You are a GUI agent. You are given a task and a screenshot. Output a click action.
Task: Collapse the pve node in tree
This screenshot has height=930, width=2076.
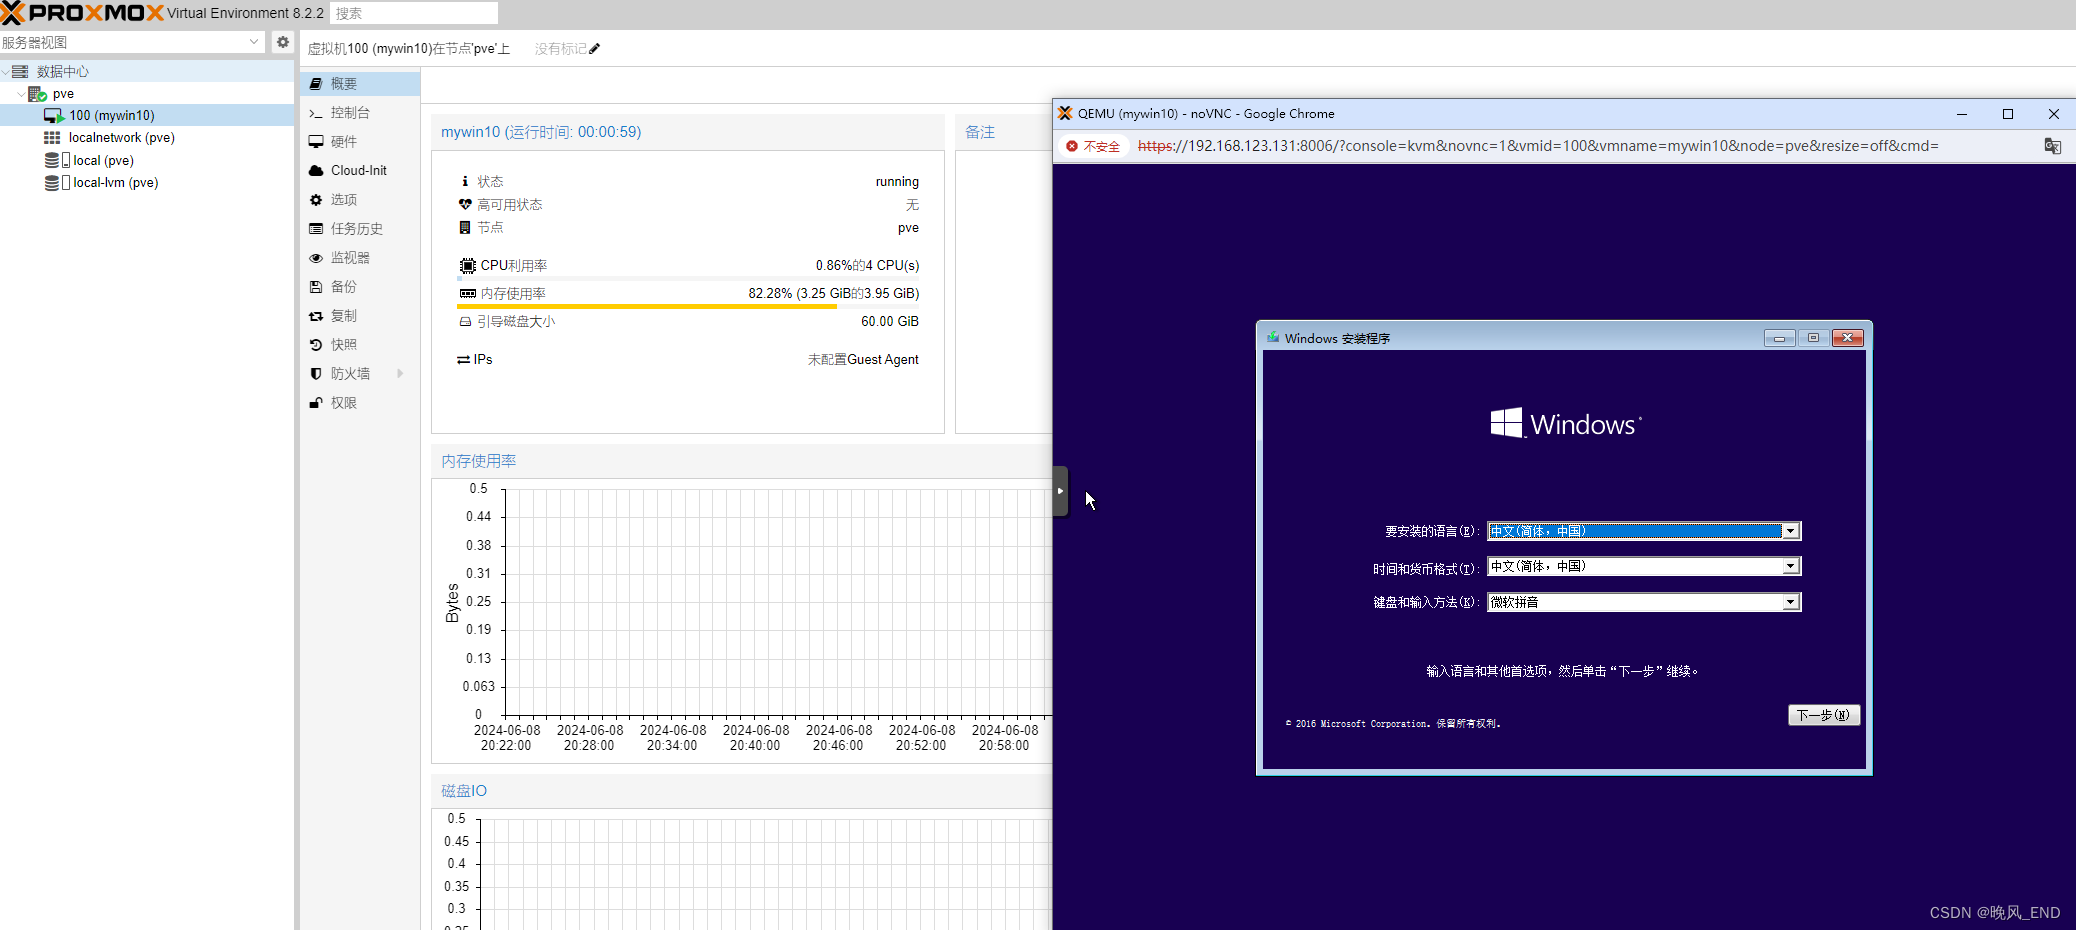22,94
